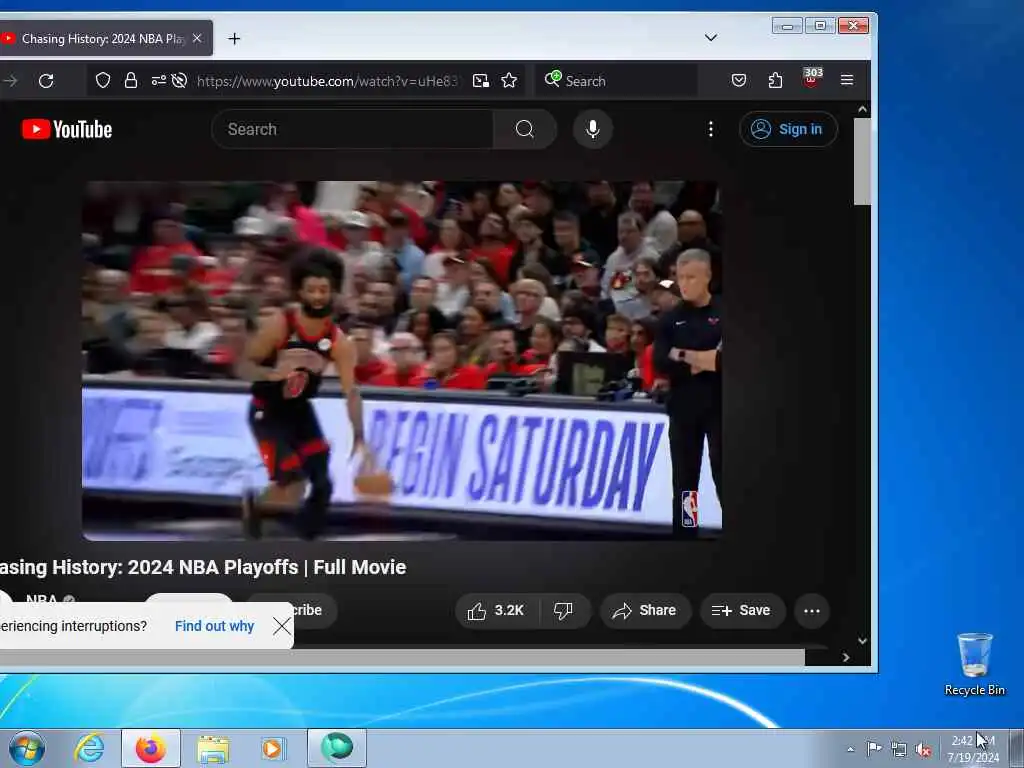Save to Pocket icon in toolbar
Image resolution: width=1024 pixels, height=768 pixels.
pyautogui.click(x=739, y=80)
